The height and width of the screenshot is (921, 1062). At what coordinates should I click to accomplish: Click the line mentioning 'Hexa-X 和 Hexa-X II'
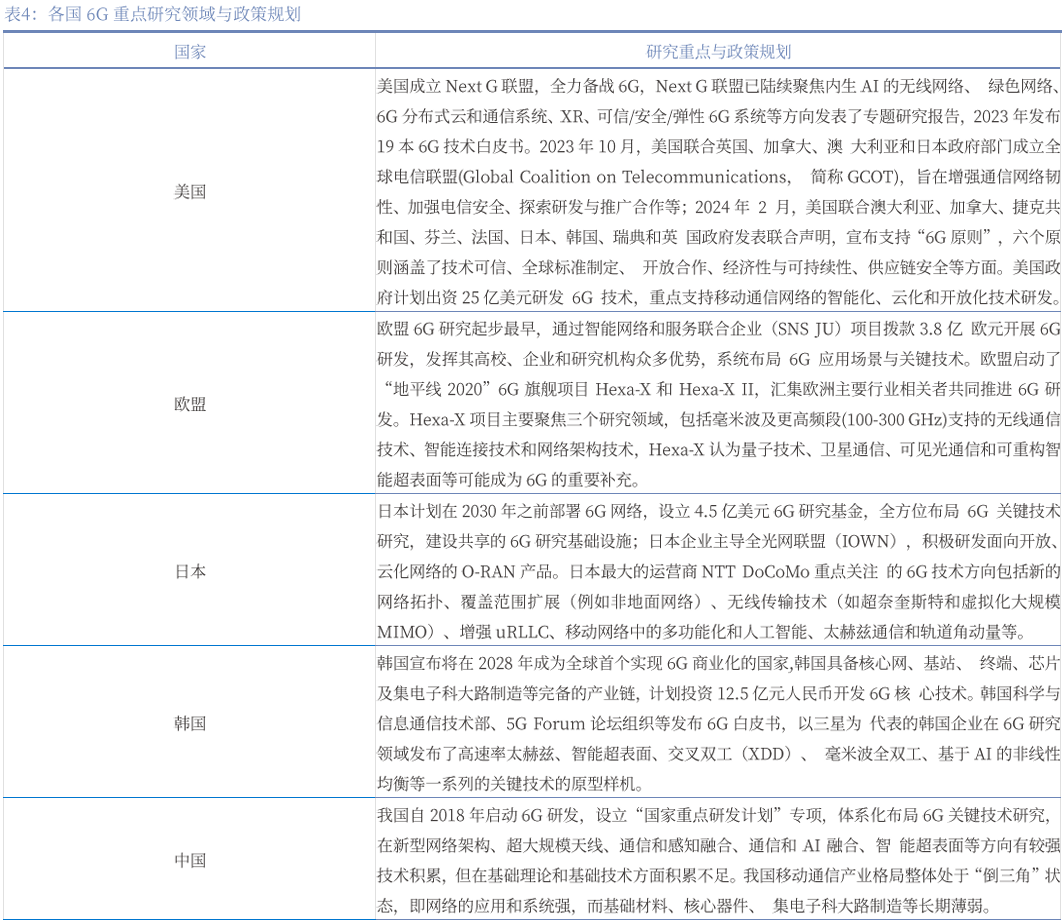coord(719,389)
